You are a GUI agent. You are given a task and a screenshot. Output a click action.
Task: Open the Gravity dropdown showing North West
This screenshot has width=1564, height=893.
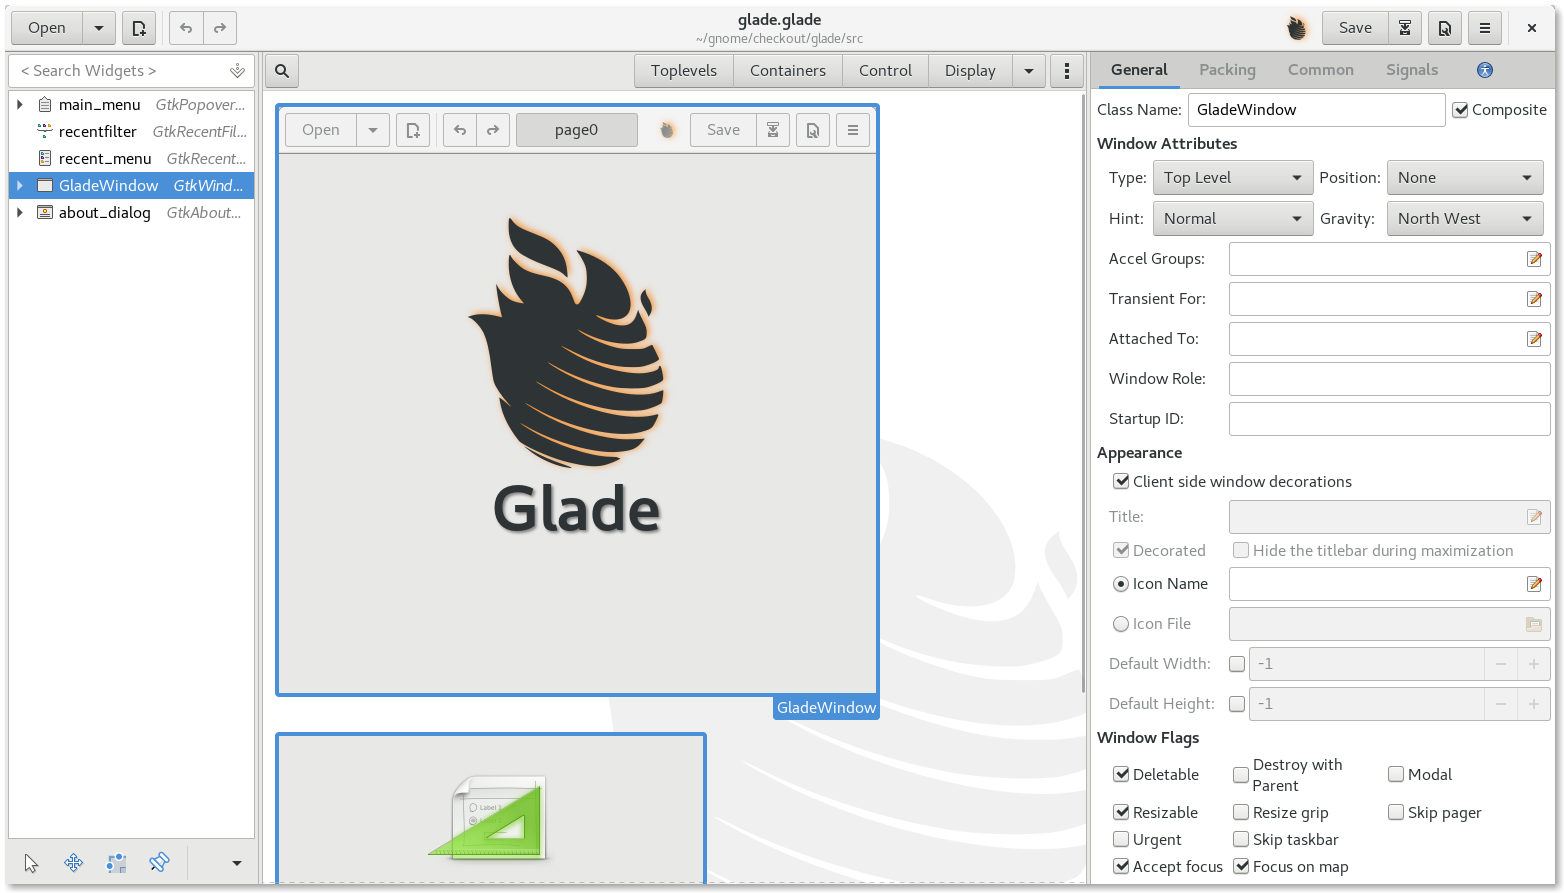(x=1464, y=218)
